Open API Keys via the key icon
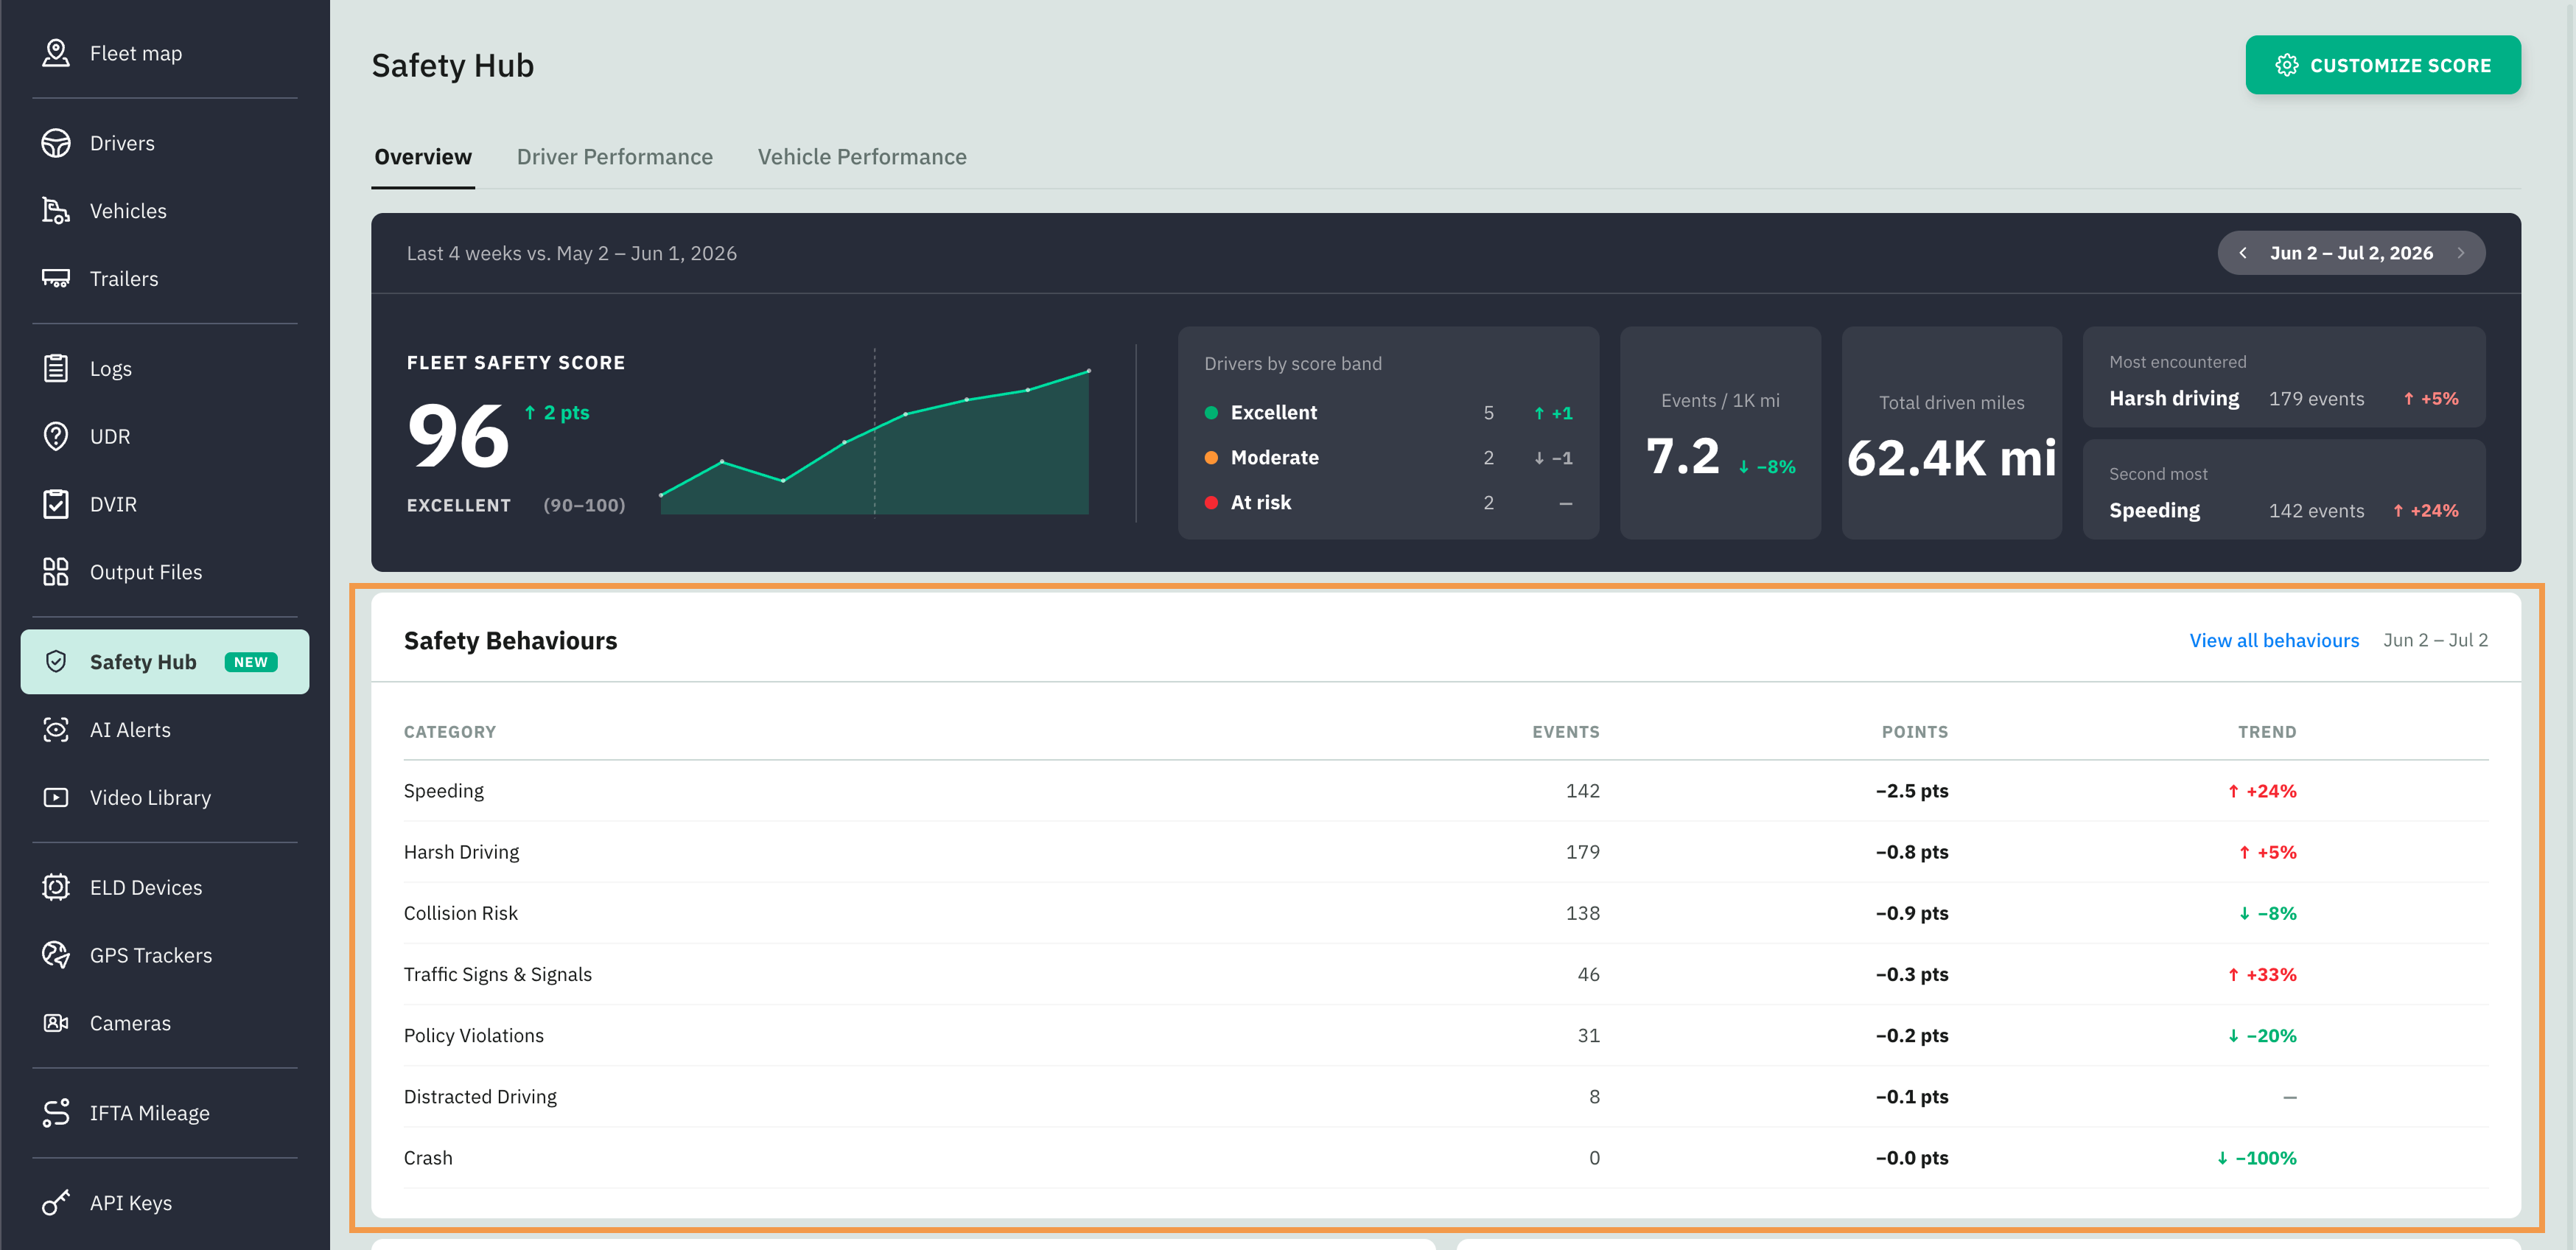This screenshot has width=2576, height=1250. click(x=56, y=1203)
